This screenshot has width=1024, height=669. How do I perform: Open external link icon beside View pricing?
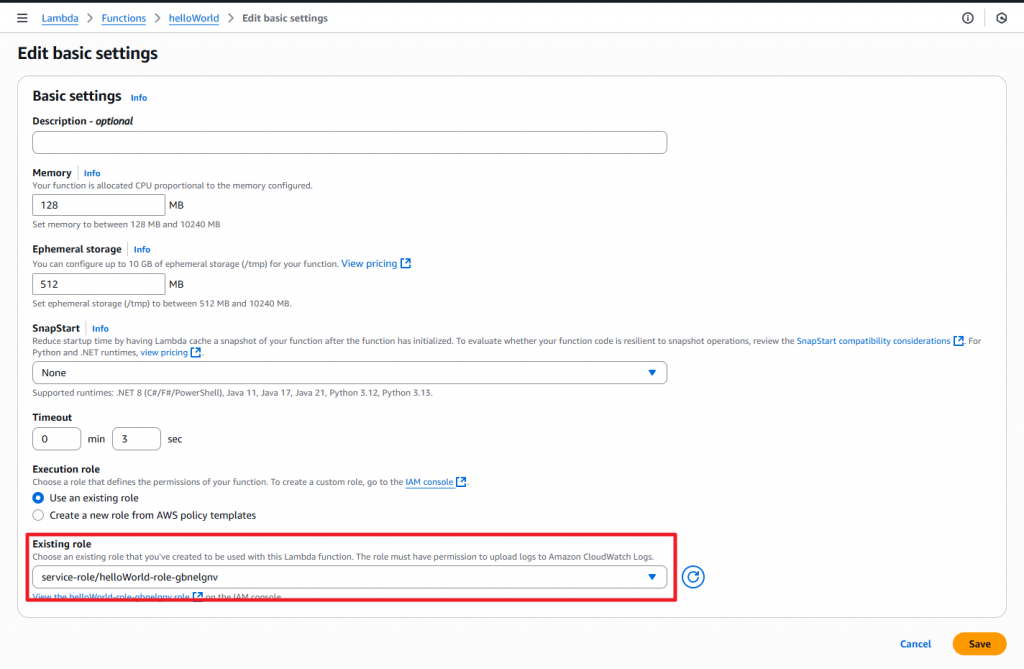pyautogui.click(x=406, y=263)
